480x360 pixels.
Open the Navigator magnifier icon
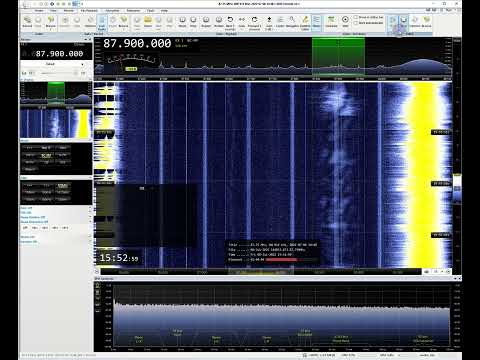coord(292,21)
